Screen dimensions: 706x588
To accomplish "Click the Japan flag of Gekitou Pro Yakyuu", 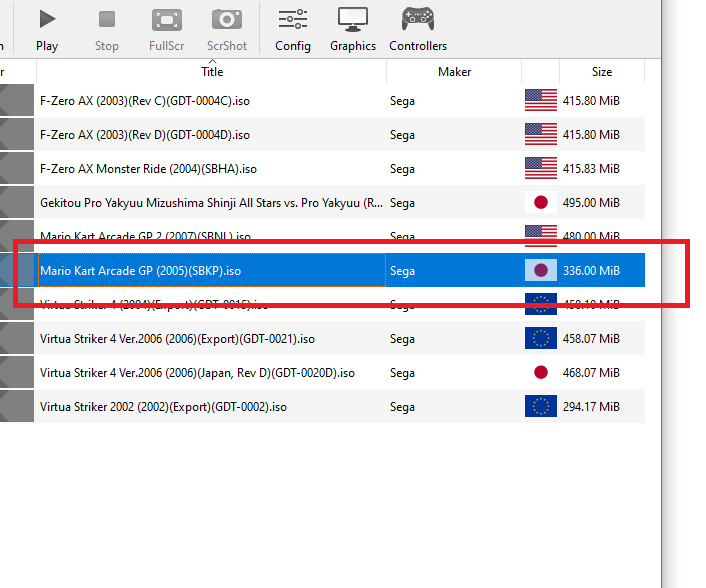I will coord(541,202).
